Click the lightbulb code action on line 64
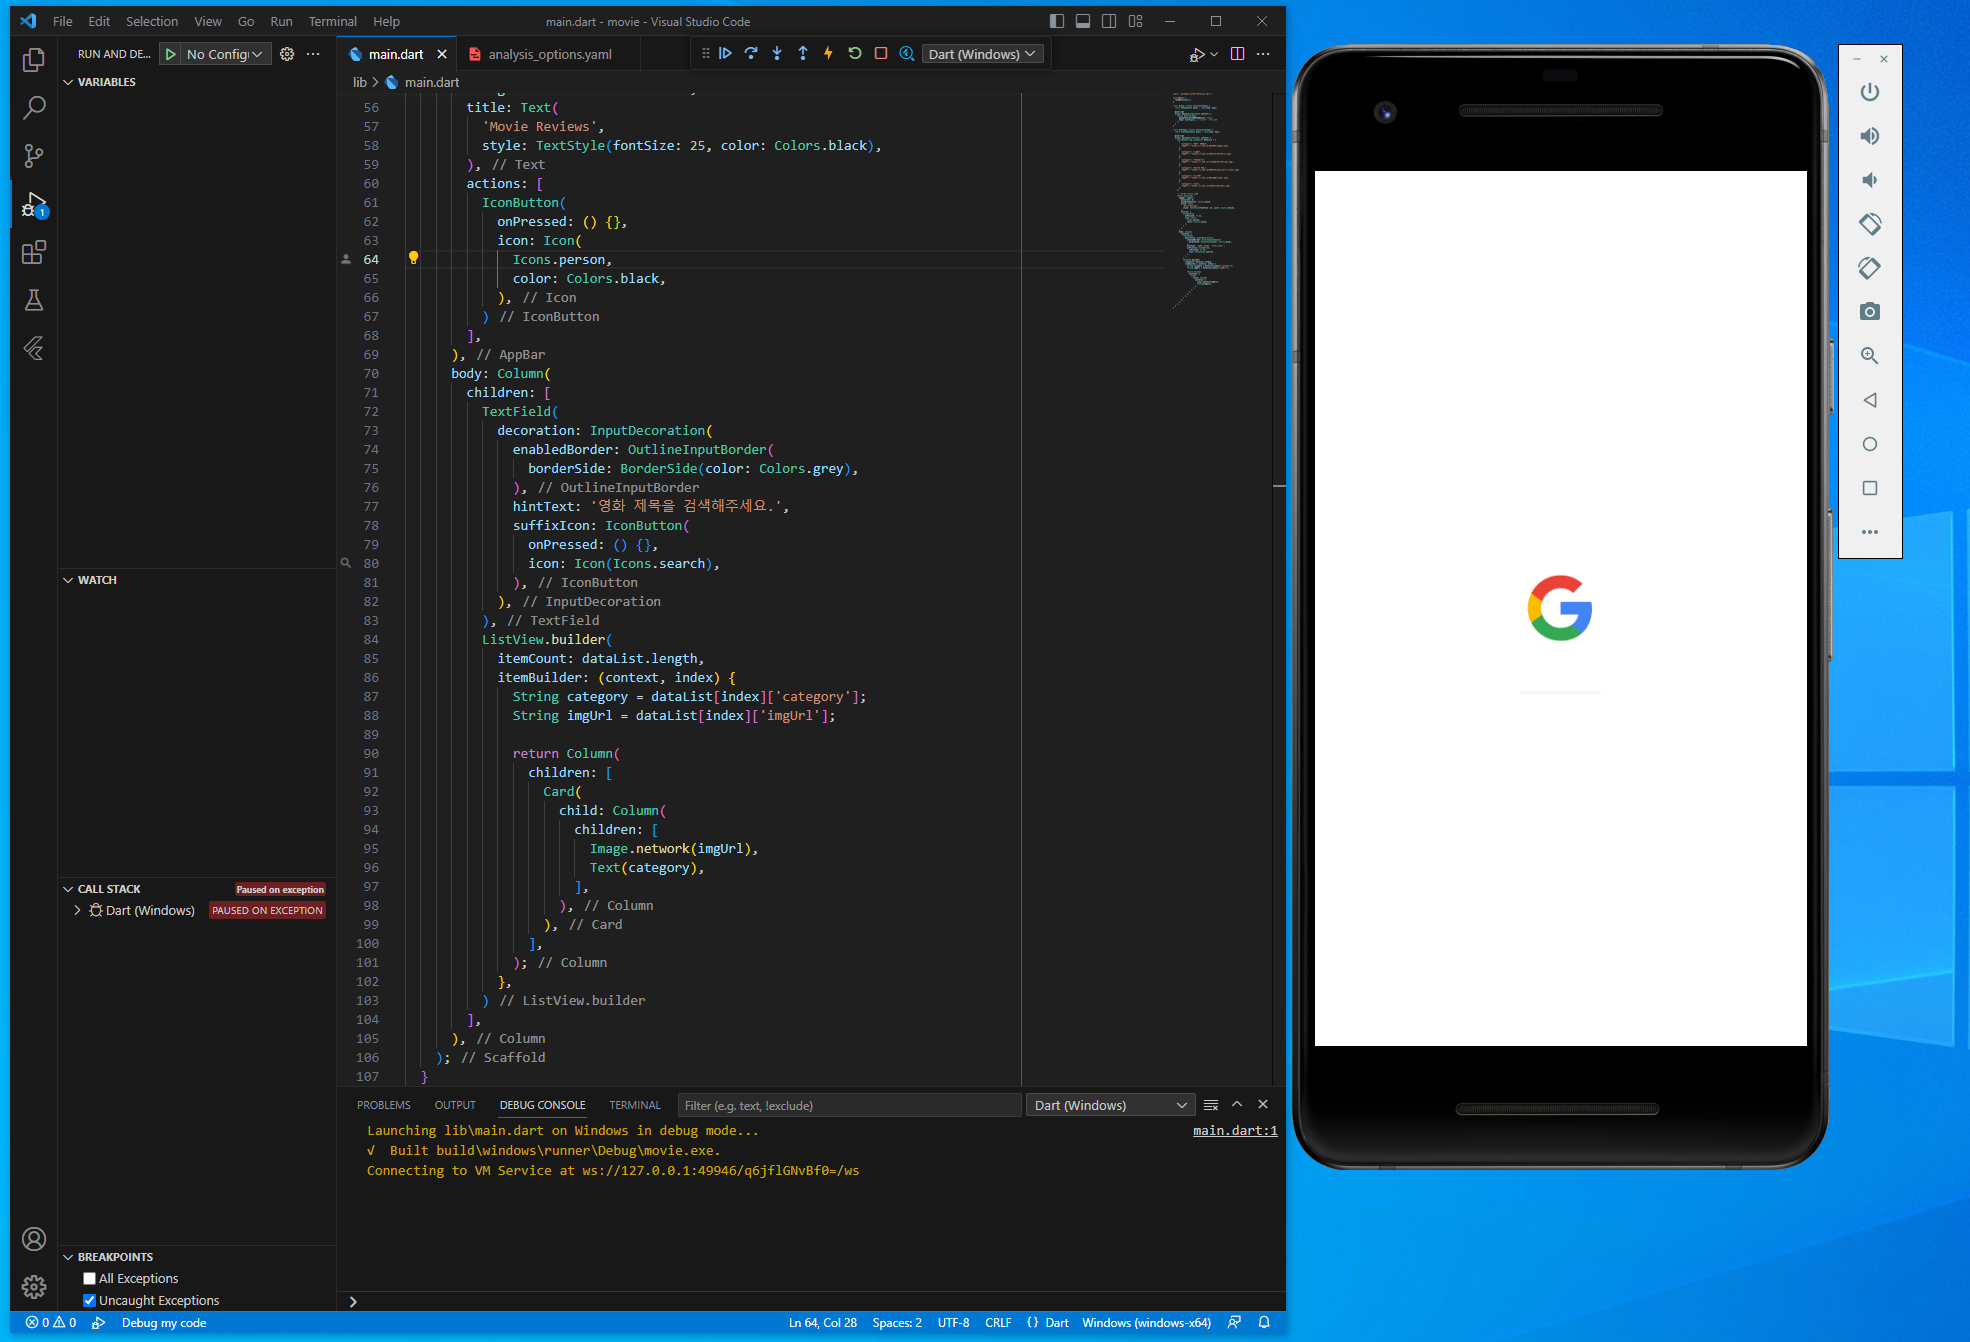Viewport: 1970px width, 1342px height. (x=413, y=258)
